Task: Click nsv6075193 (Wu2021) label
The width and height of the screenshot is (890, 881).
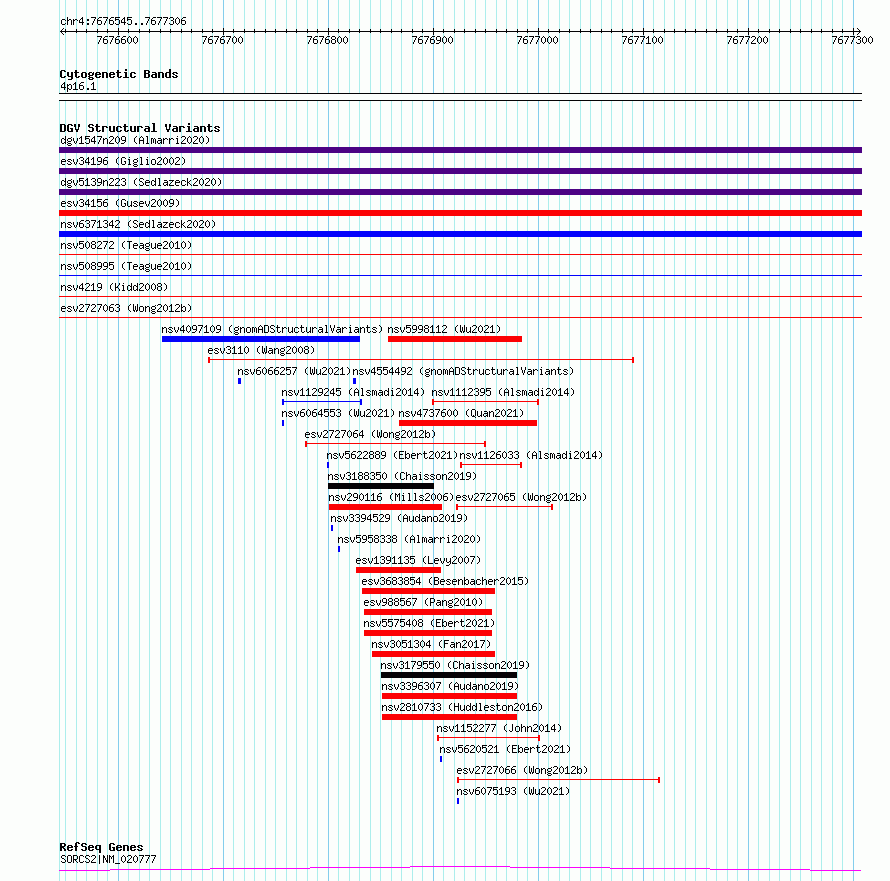Action: tap(513, 791)
